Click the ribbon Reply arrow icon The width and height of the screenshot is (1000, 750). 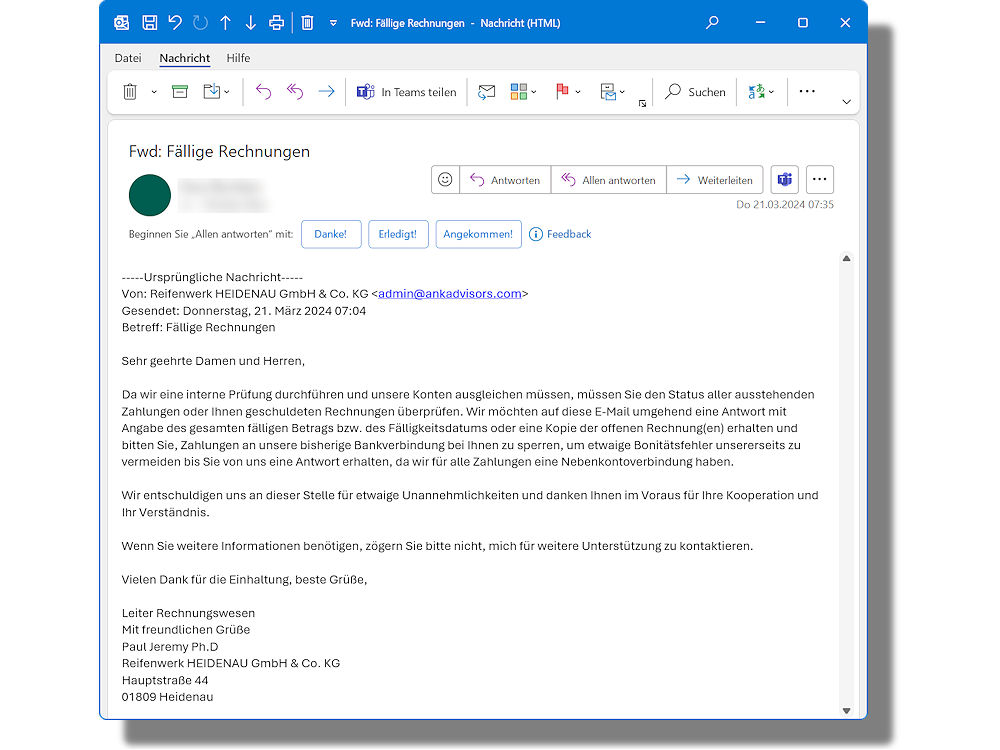click(263, 92)
